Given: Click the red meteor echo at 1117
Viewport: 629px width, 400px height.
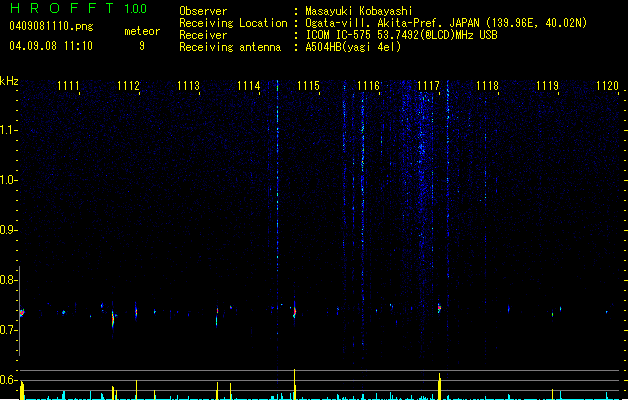Looking at the screenshot, I should click(x=439, y=308).
